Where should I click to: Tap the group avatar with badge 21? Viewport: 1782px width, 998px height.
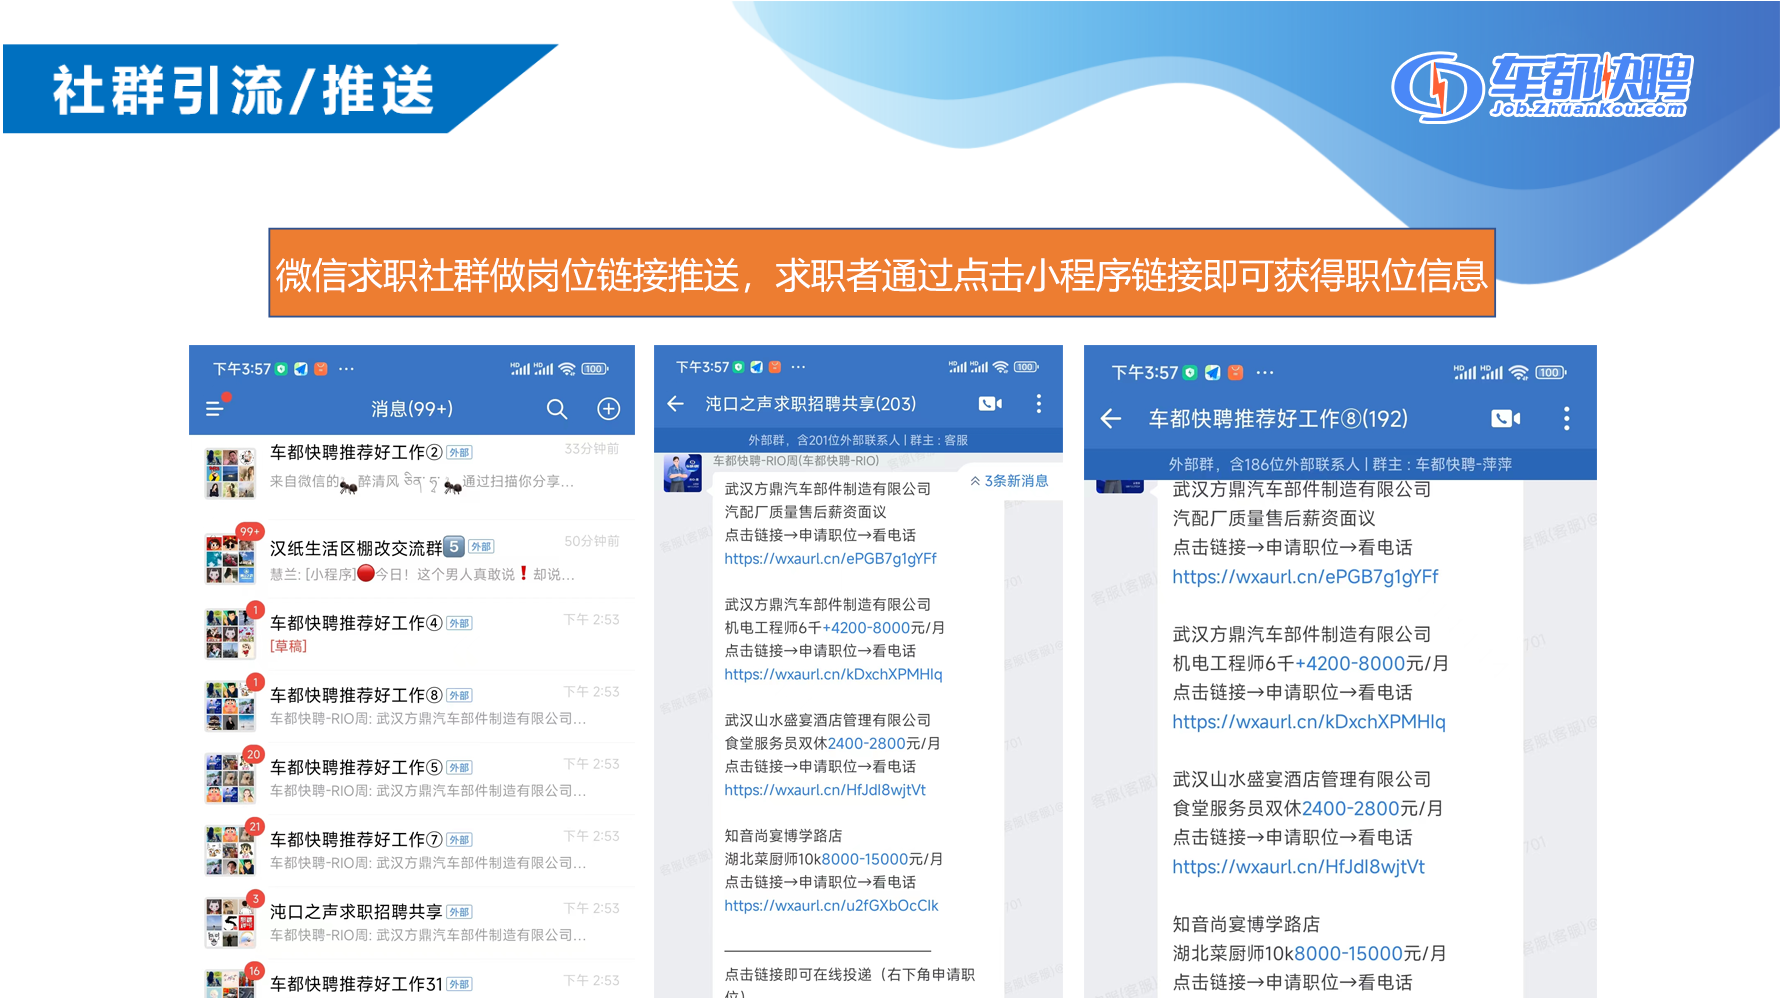click(230, 850)
